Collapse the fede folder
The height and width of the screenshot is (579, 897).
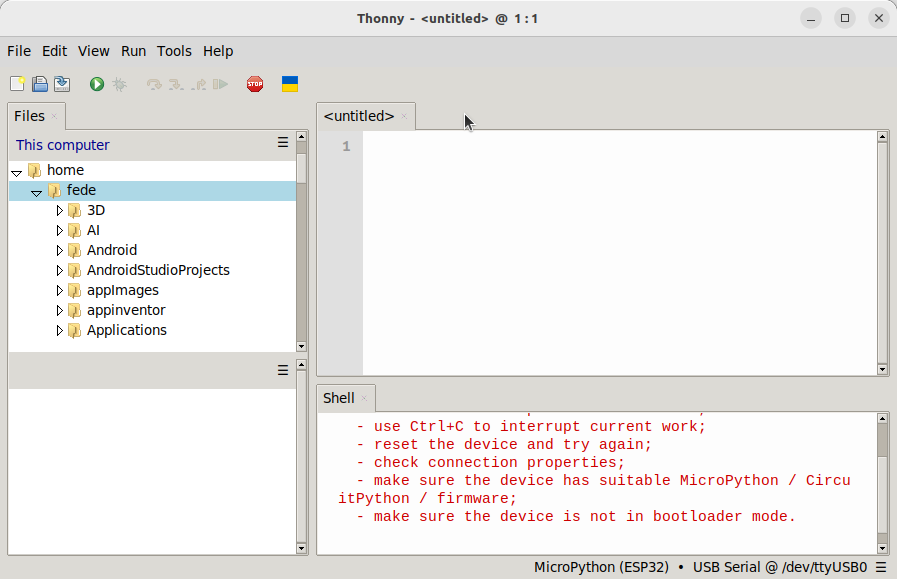[x=37, y=192]
